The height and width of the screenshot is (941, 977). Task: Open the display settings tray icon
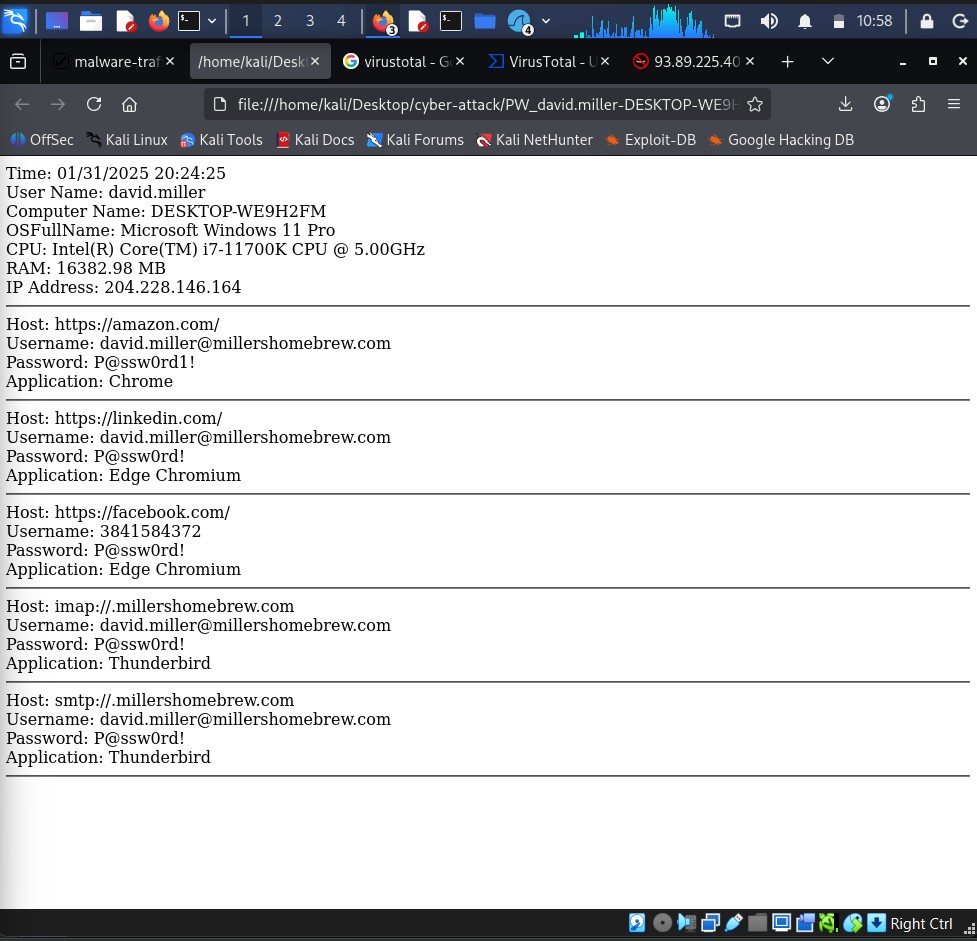click(733, 21)
